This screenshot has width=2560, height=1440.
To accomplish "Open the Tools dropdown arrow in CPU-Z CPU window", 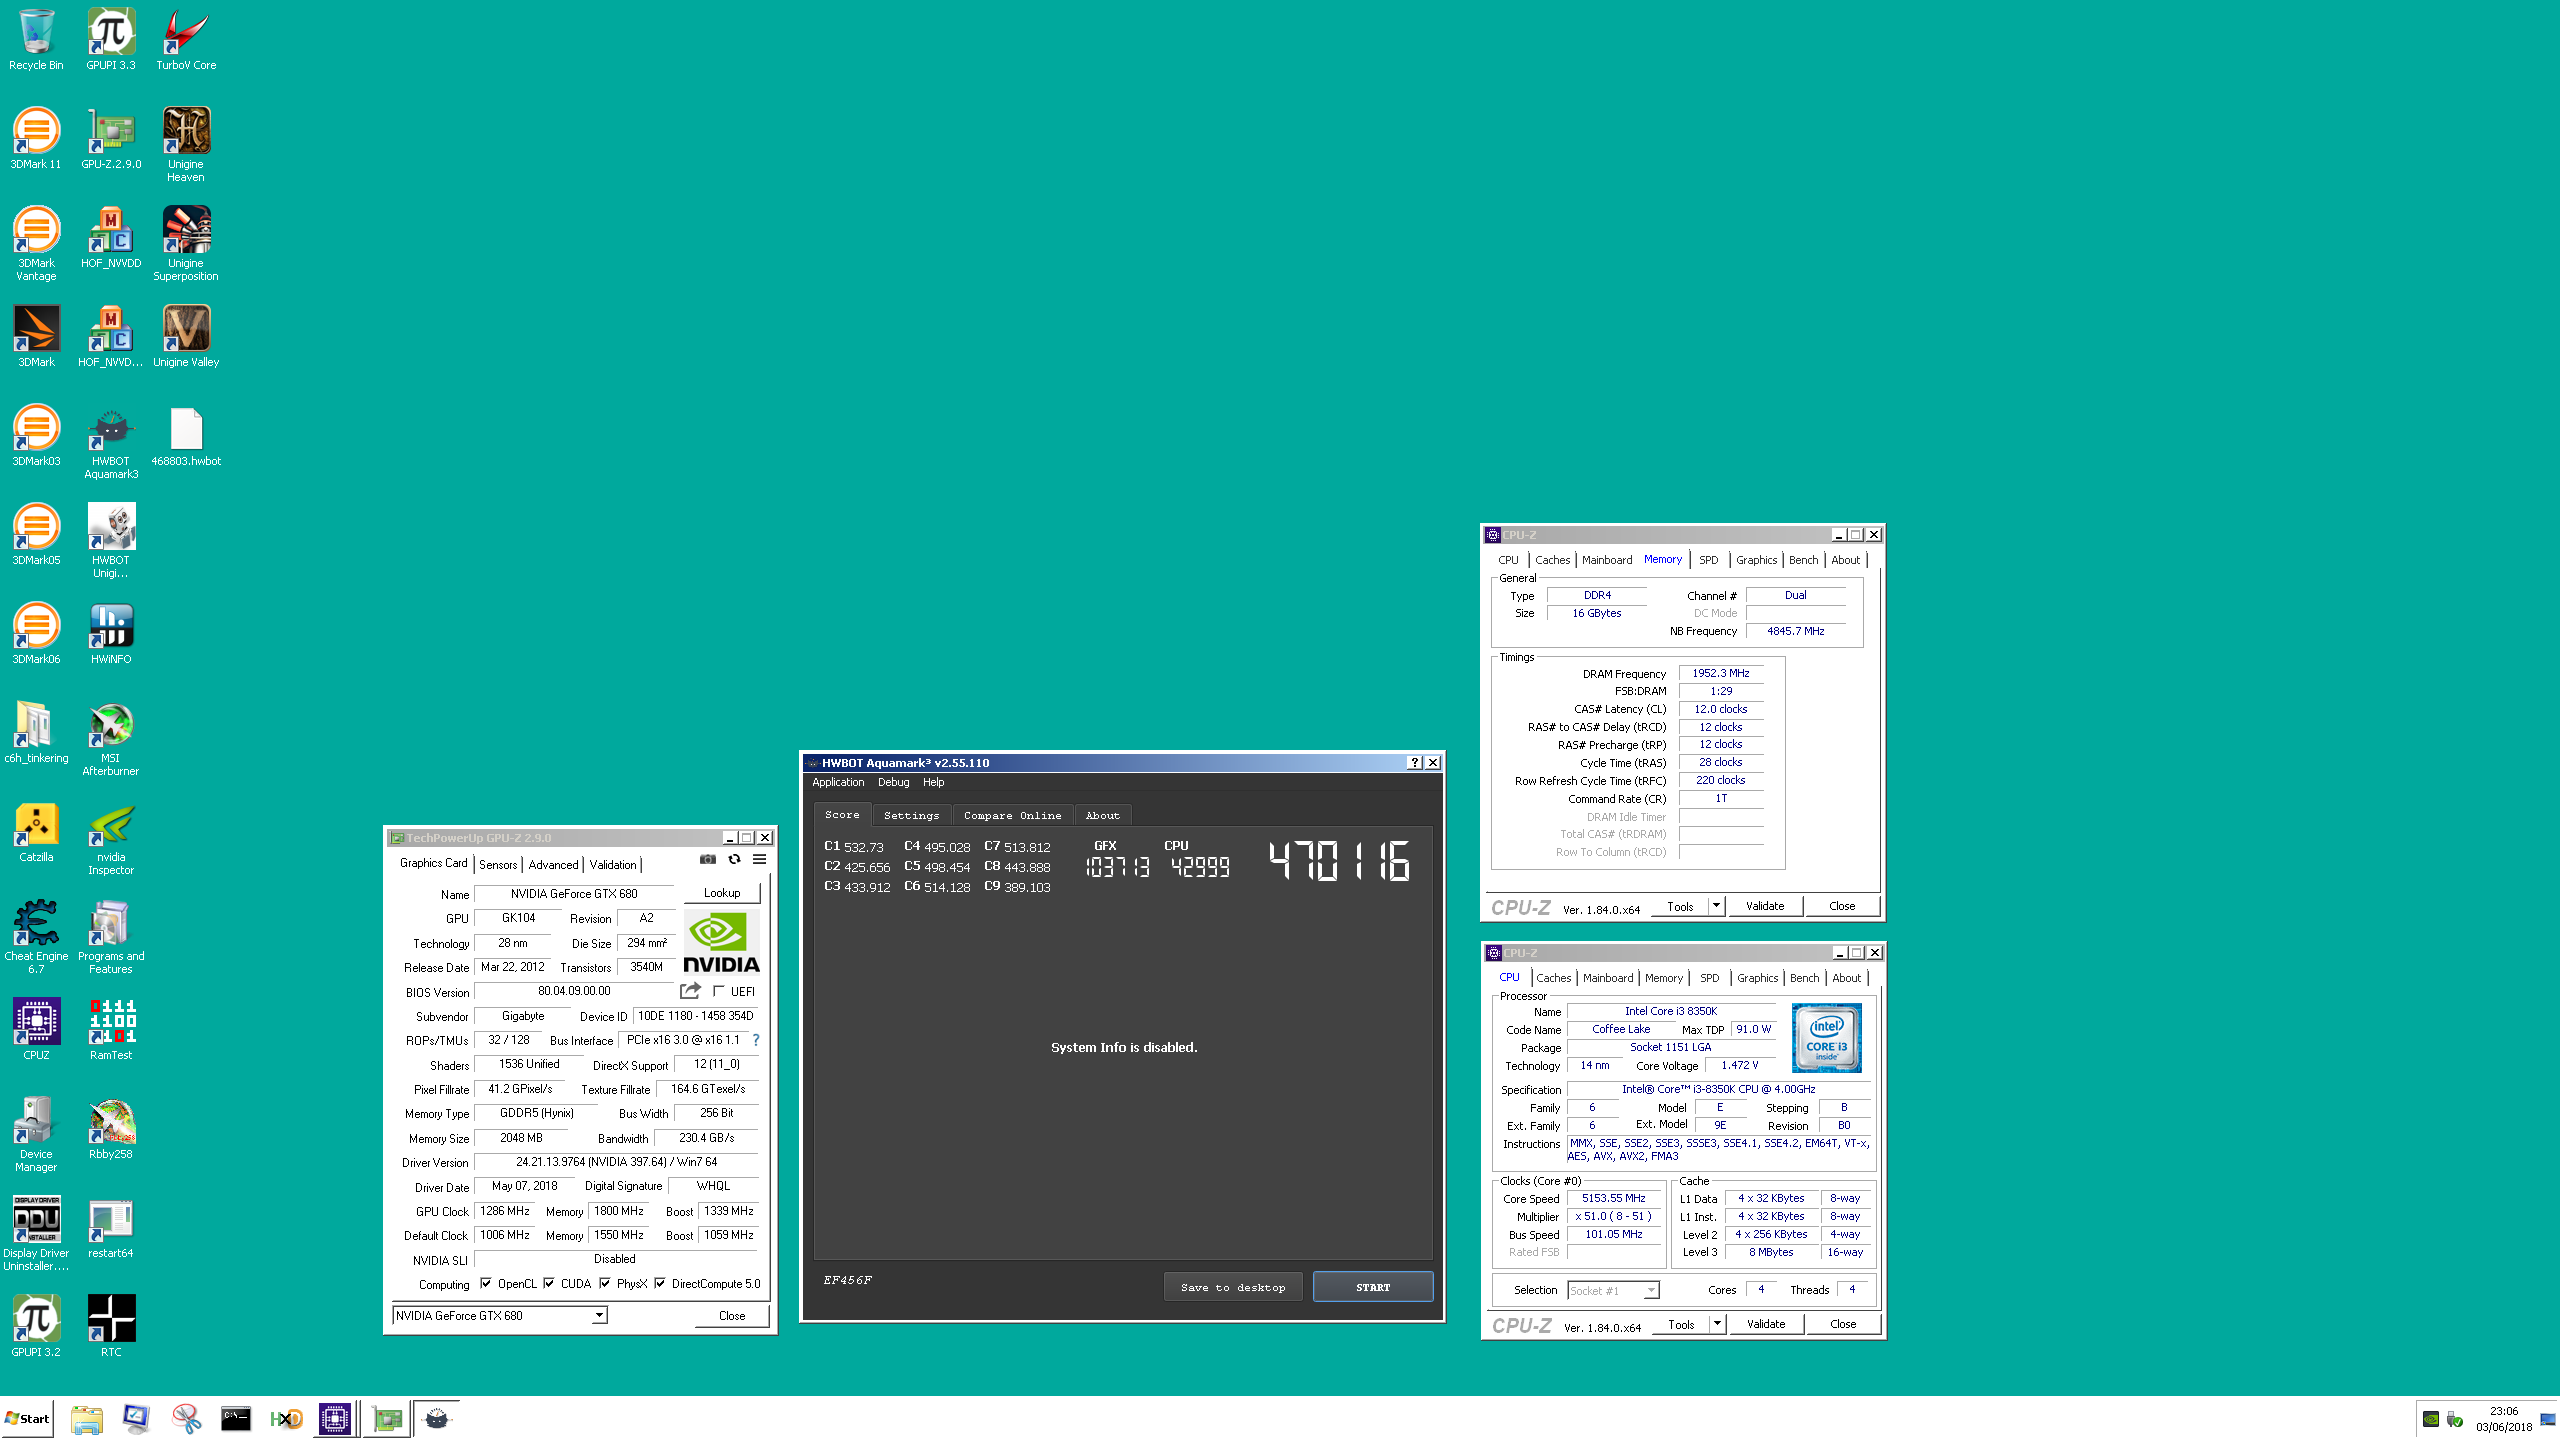I will 1718,1324.
